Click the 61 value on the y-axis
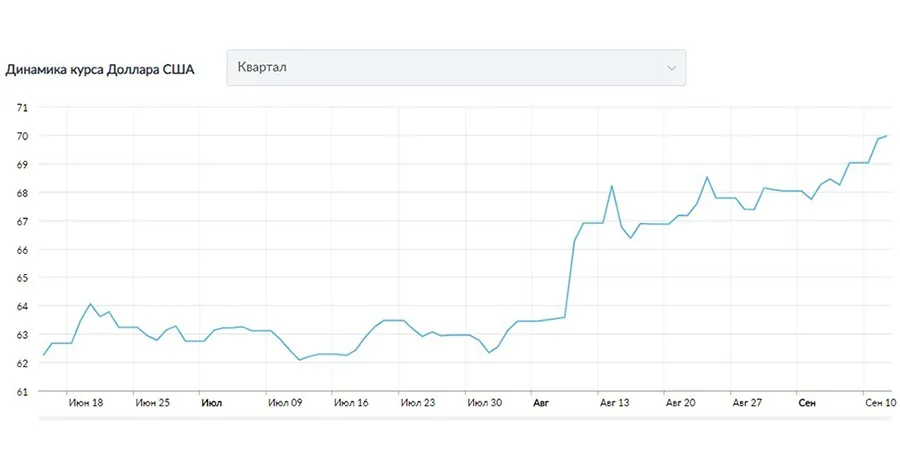The image size is (900, 450). click(22, 392)
